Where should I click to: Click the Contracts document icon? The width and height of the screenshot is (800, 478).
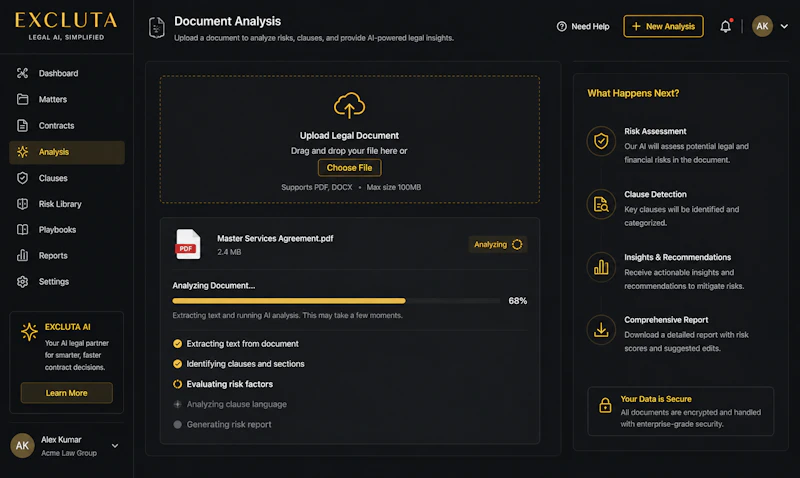[x=22, y=125]
